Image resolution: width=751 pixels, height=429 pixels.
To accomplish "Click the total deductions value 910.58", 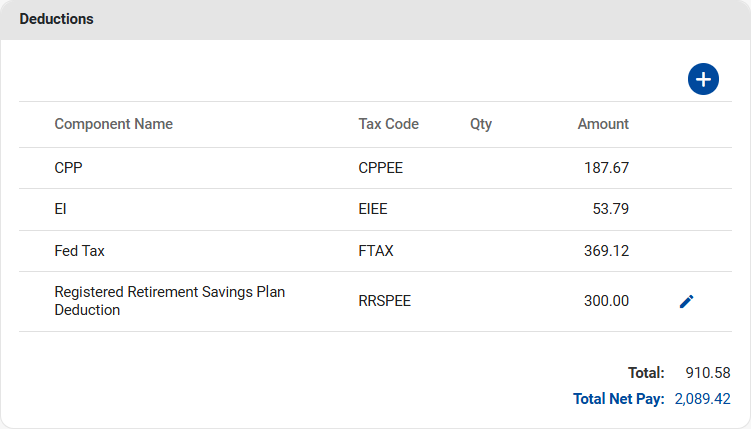I will pos(707,372).
